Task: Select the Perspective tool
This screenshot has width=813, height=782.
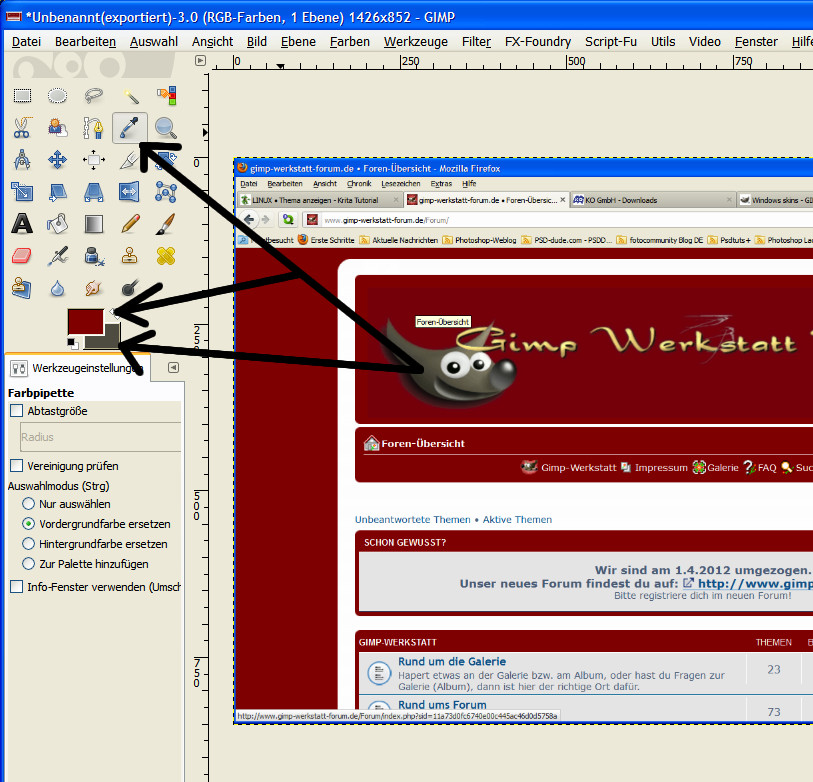Action: tap(93, 192)
